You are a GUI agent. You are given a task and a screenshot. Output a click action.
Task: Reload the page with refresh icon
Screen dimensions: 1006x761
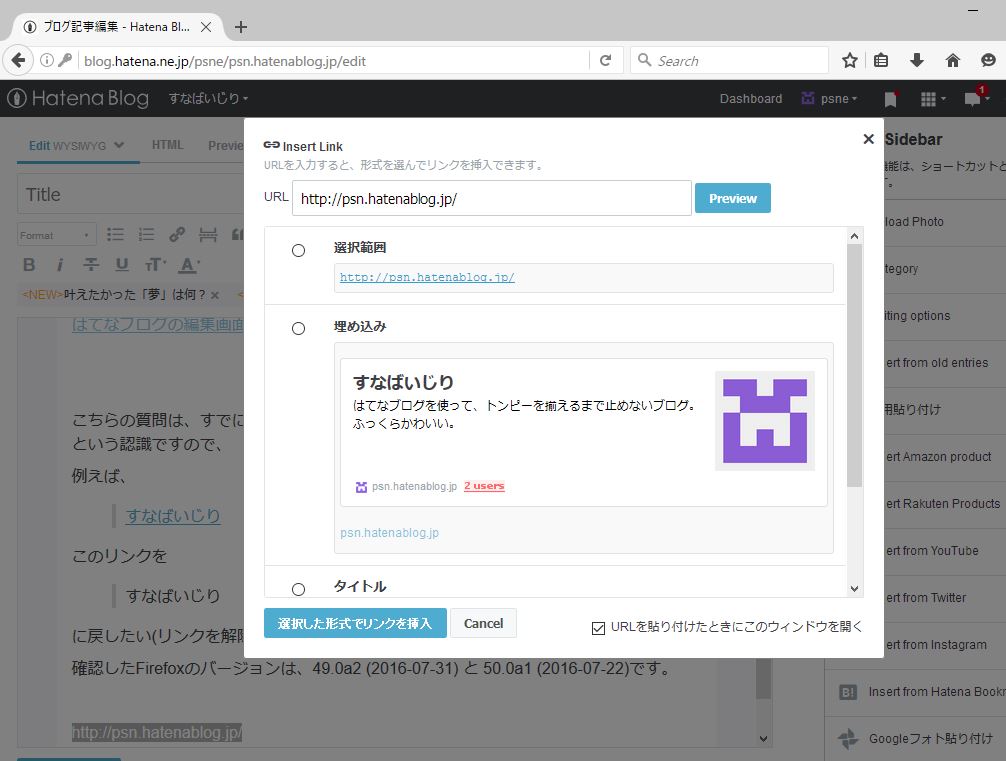pos(605,60)
